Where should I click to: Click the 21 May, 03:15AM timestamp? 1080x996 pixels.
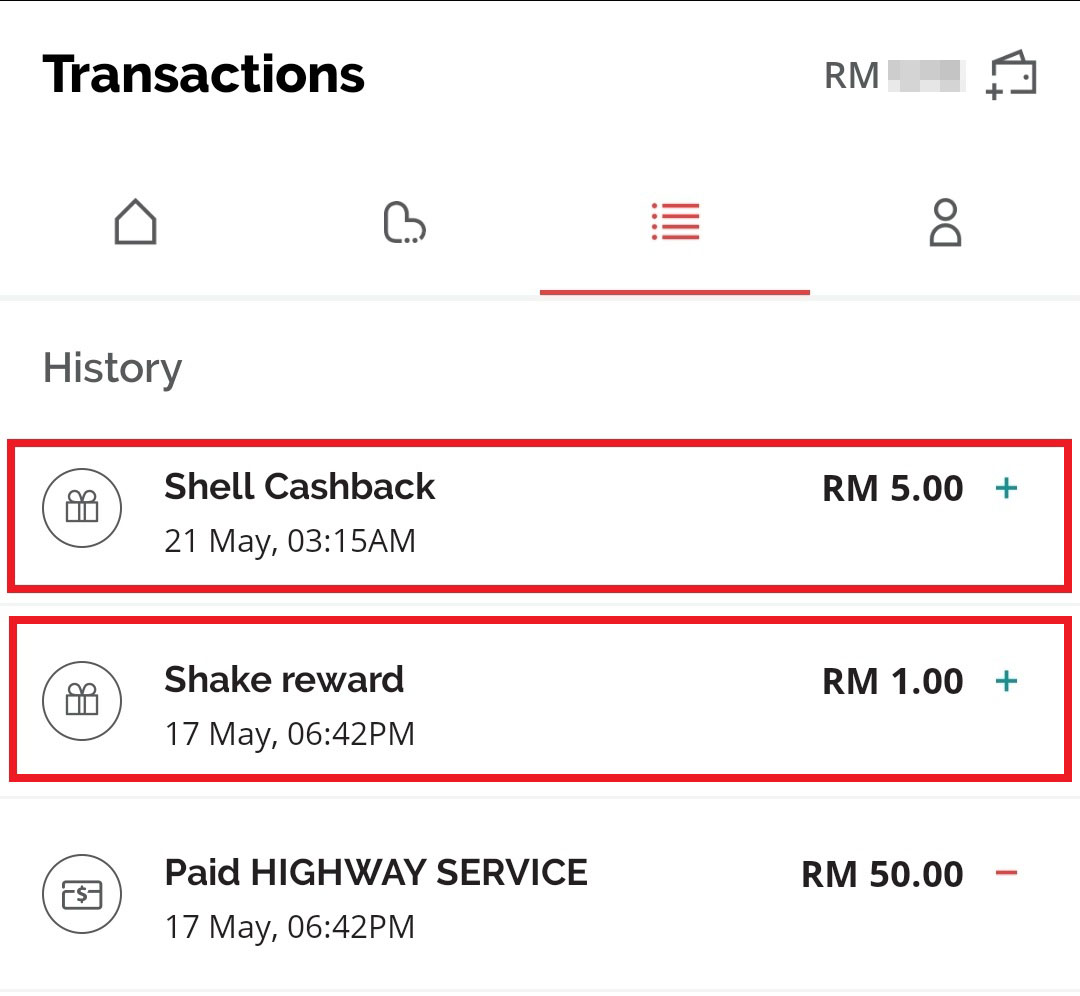[x=289, y=541]
